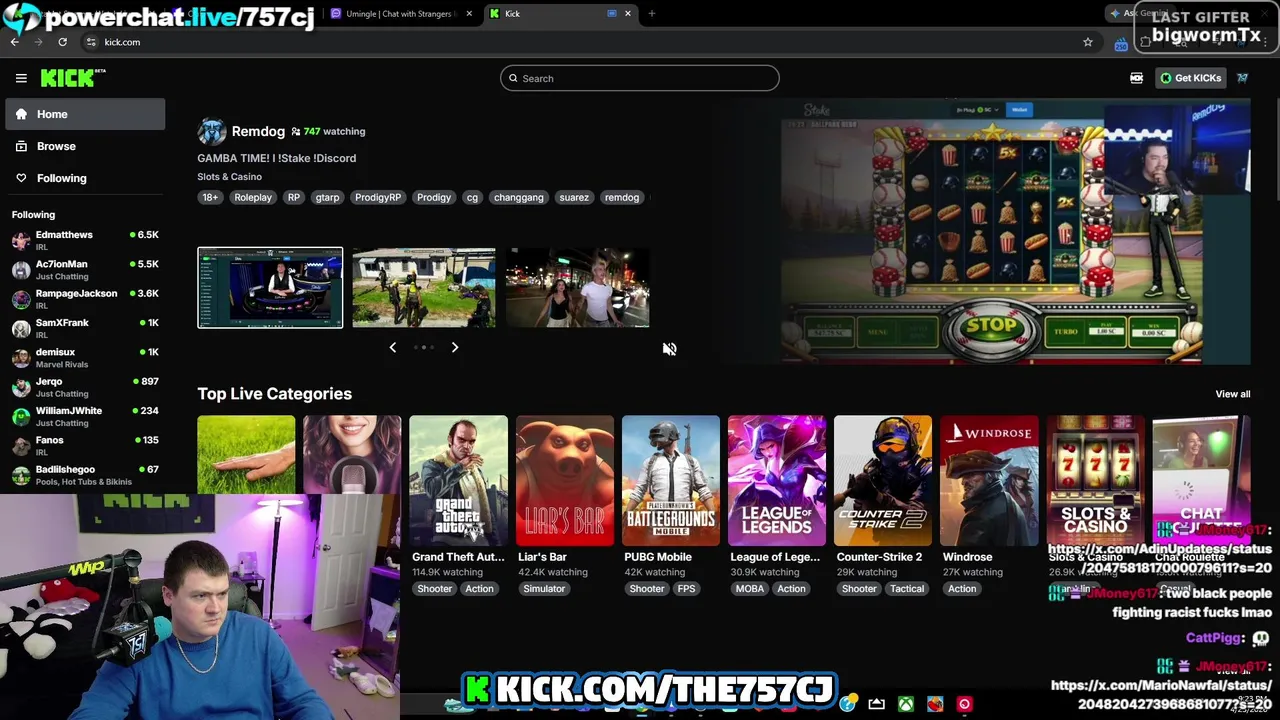Bookmark this page with star icon
The width and height of the screenshot is (1280, 720).
coord(1087,42)
